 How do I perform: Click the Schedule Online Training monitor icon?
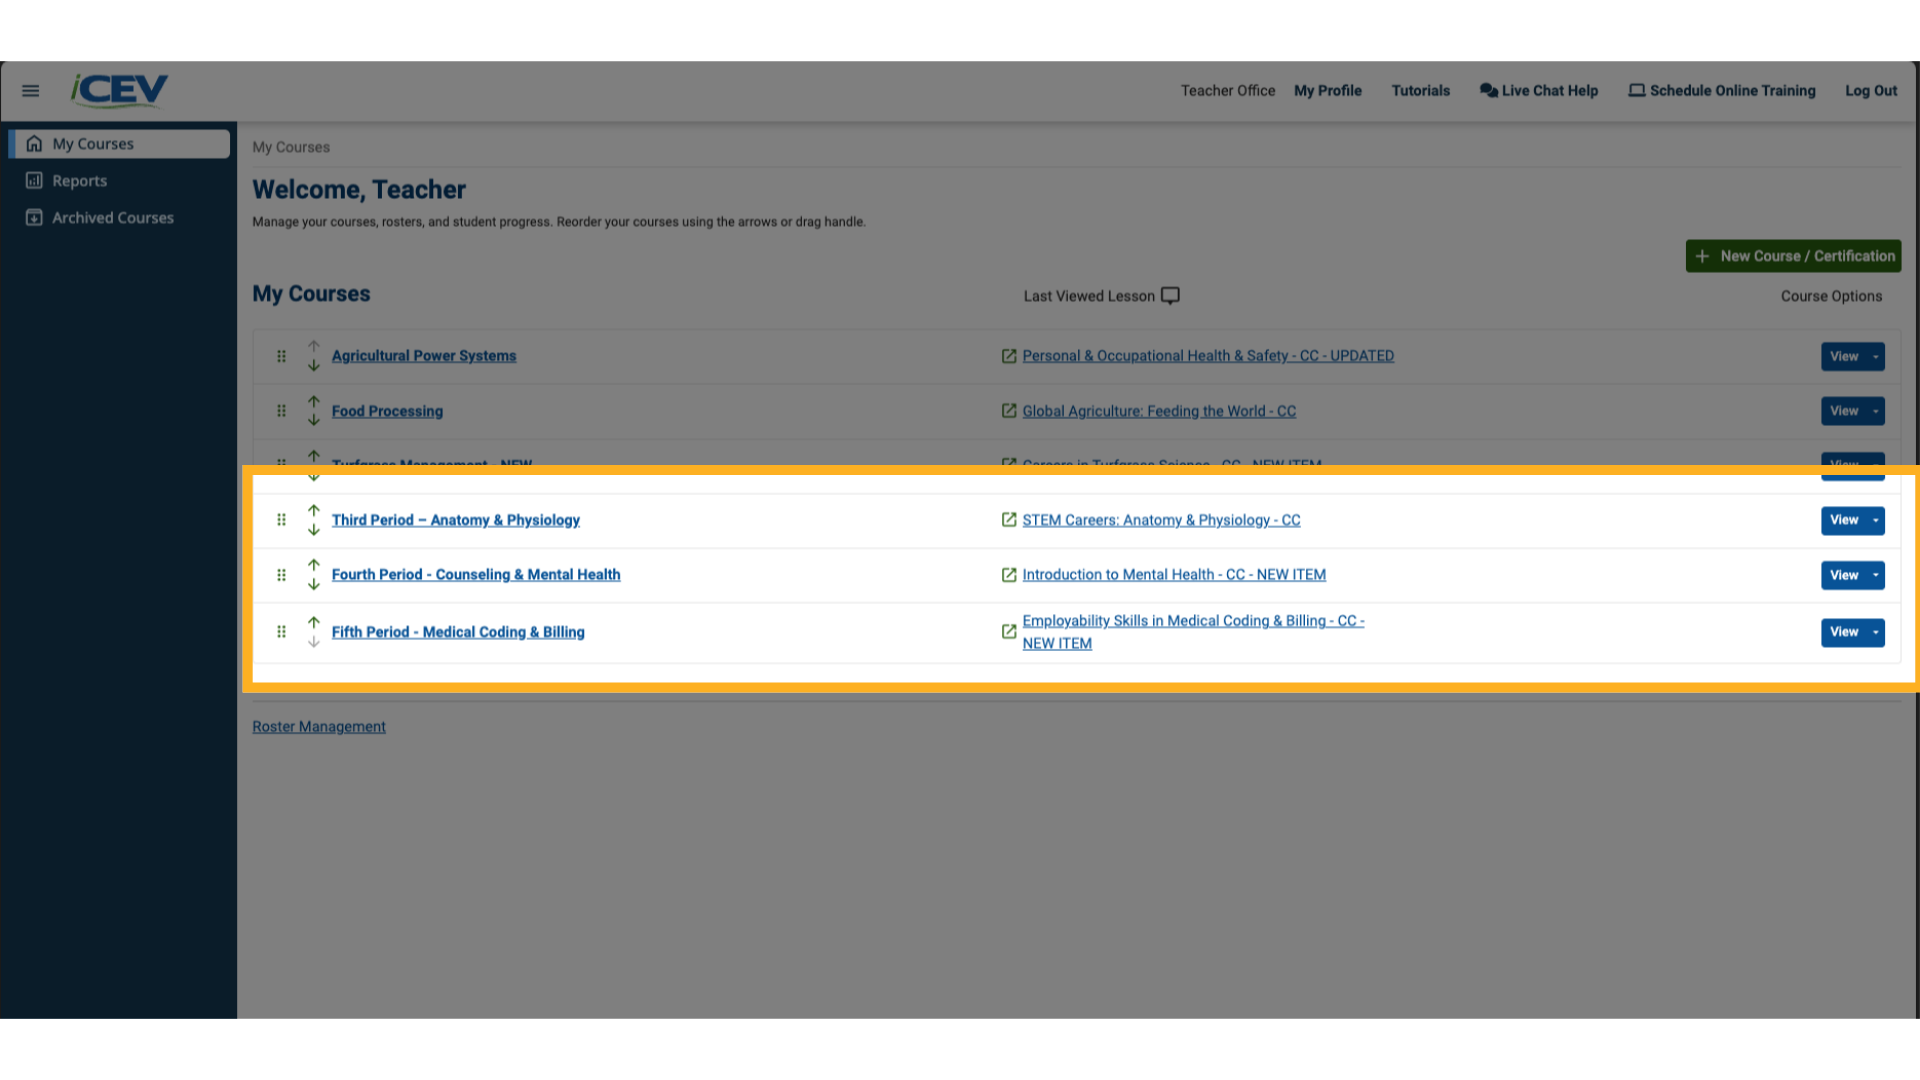tap(1637, 90)
